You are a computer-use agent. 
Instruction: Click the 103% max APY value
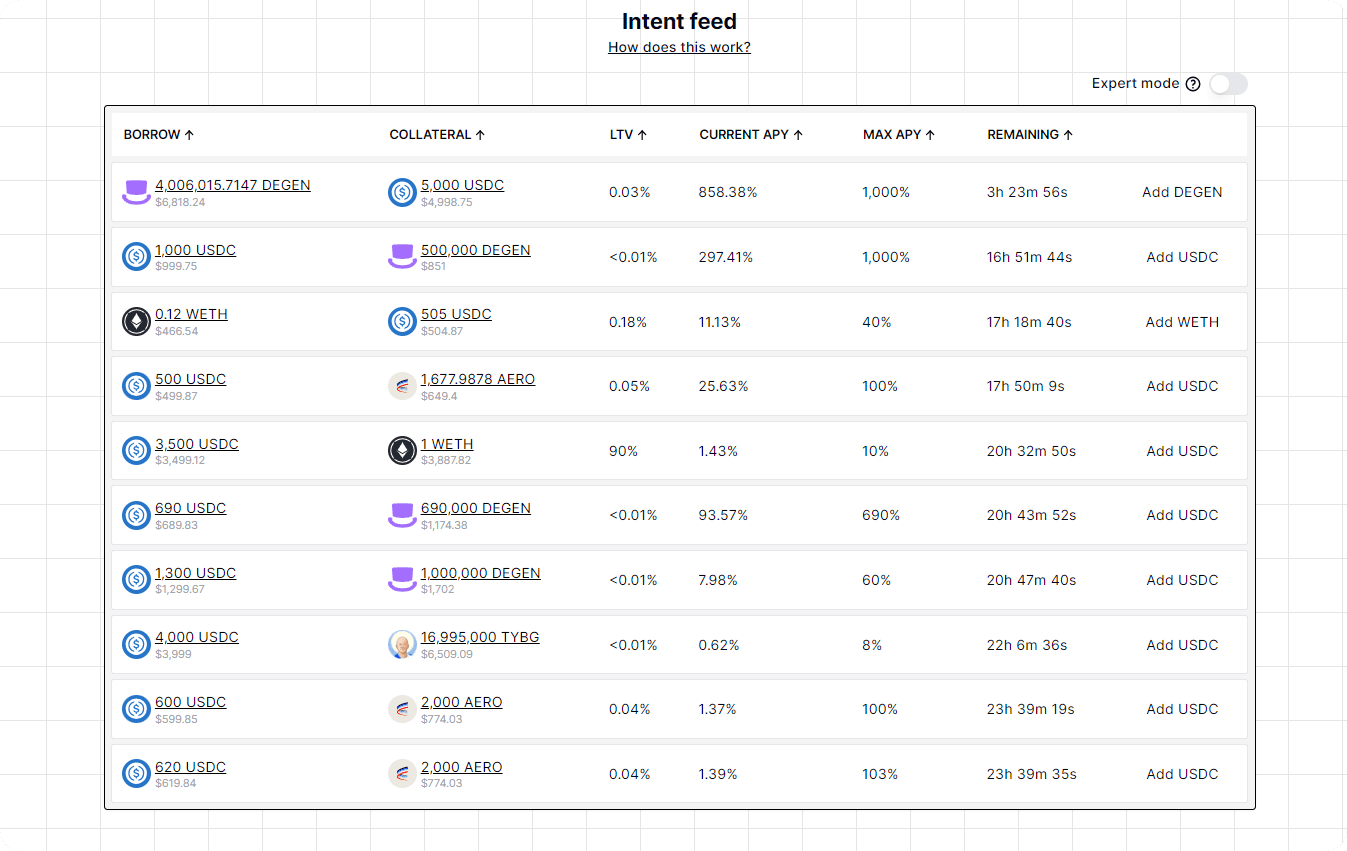[x=880, y=774]
